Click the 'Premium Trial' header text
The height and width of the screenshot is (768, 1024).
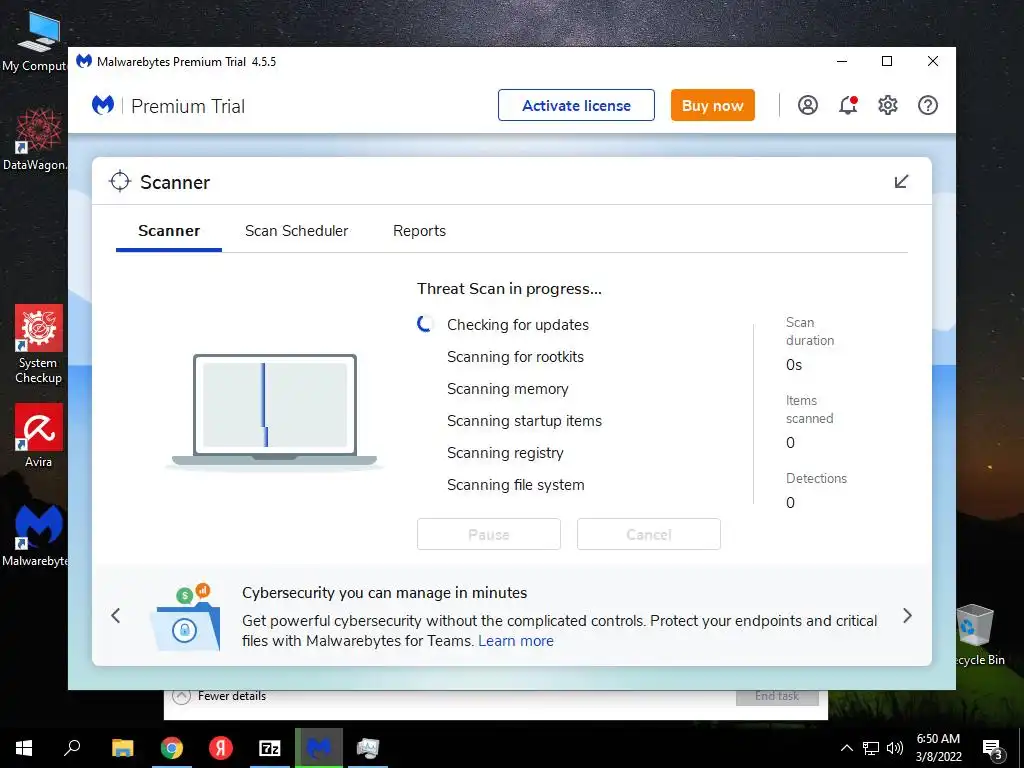[x=188, y=106]
